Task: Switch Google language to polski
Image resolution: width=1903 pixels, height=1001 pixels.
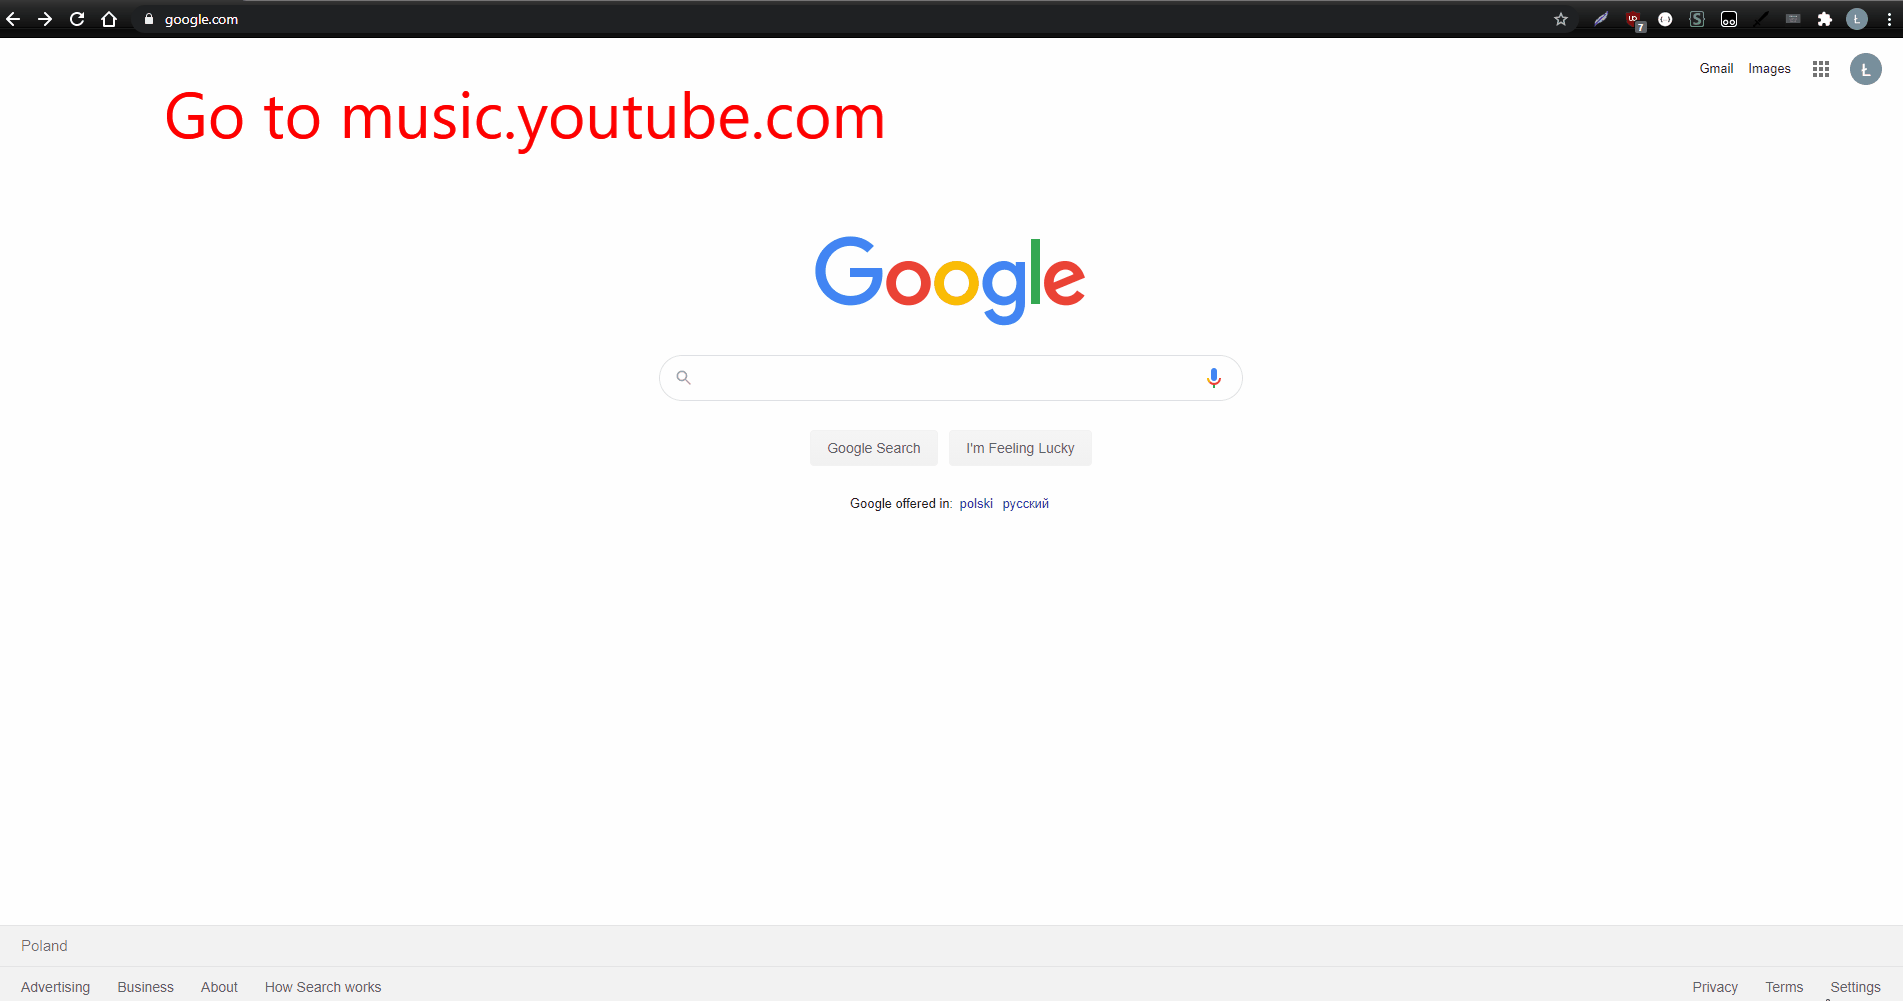Action: [x=976, y=504]
